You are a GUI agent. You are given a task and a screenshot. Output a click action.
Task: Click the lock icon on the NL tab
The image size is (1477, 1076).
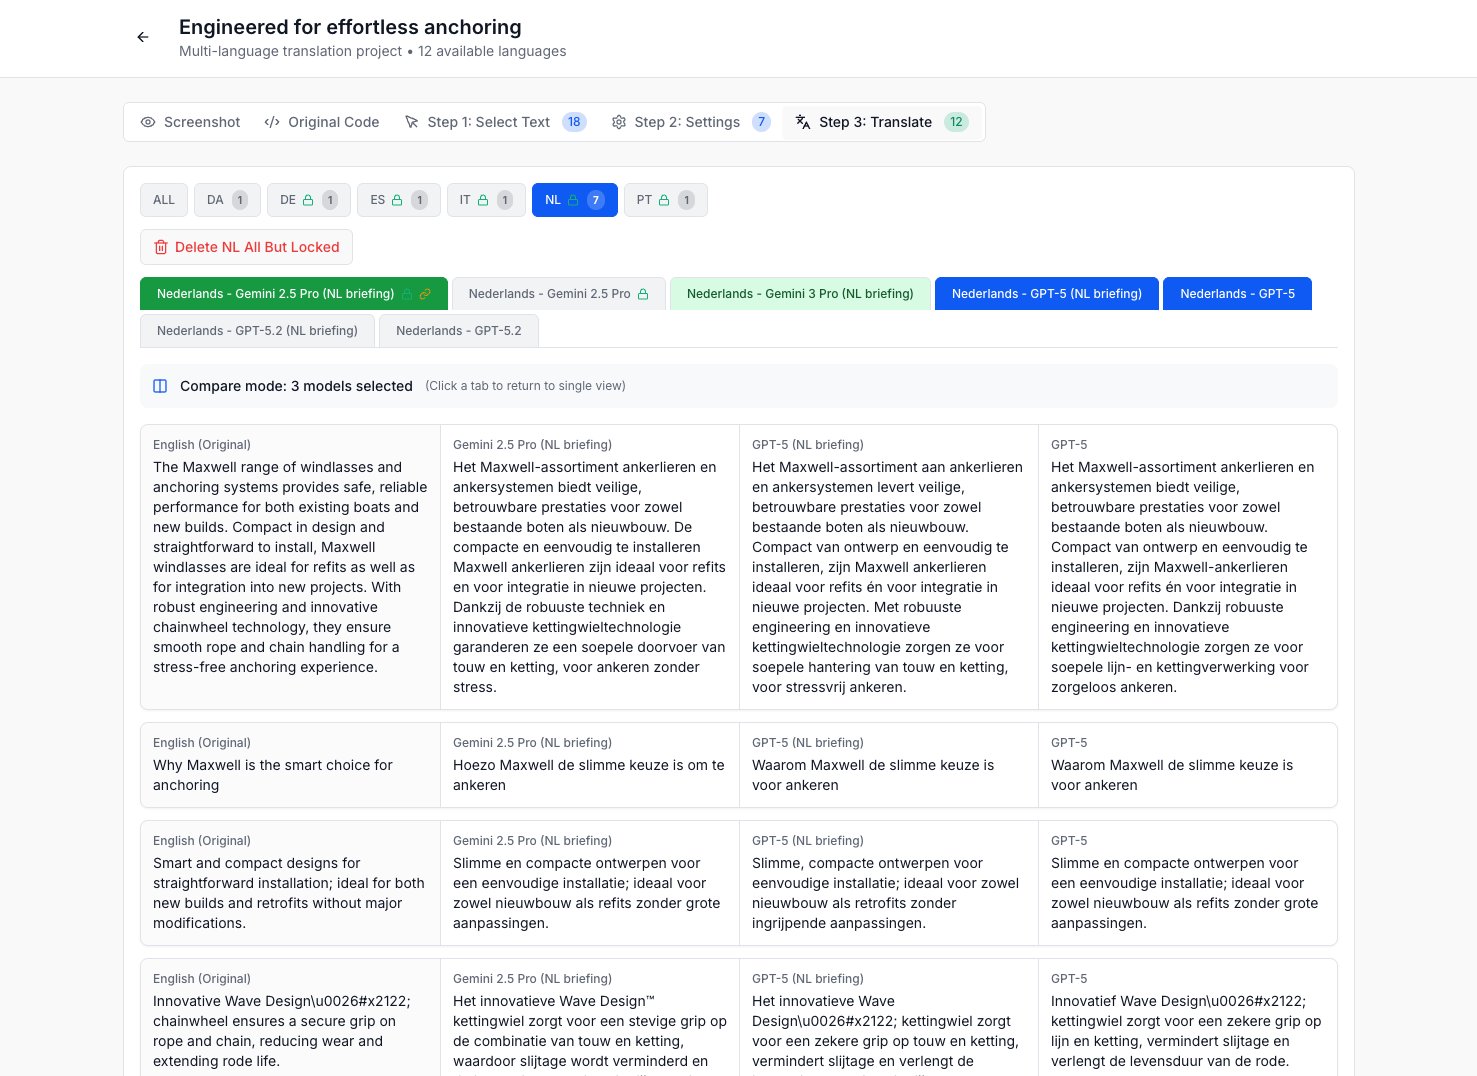pyautogui.click(x=573, y=200)
